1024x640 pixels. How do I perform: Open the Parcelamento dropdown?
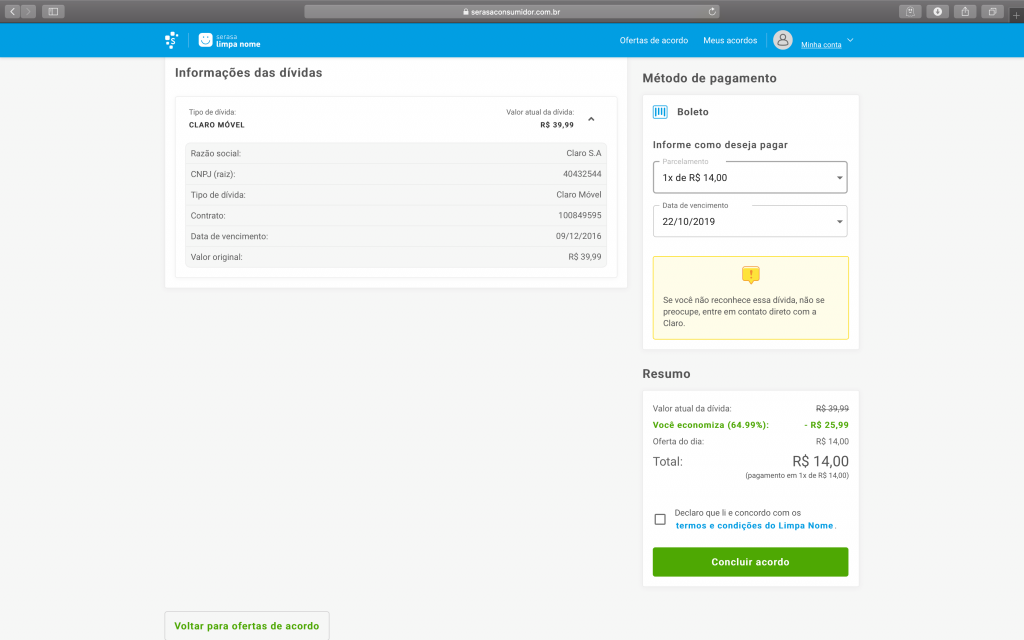[x=750, y=178]
